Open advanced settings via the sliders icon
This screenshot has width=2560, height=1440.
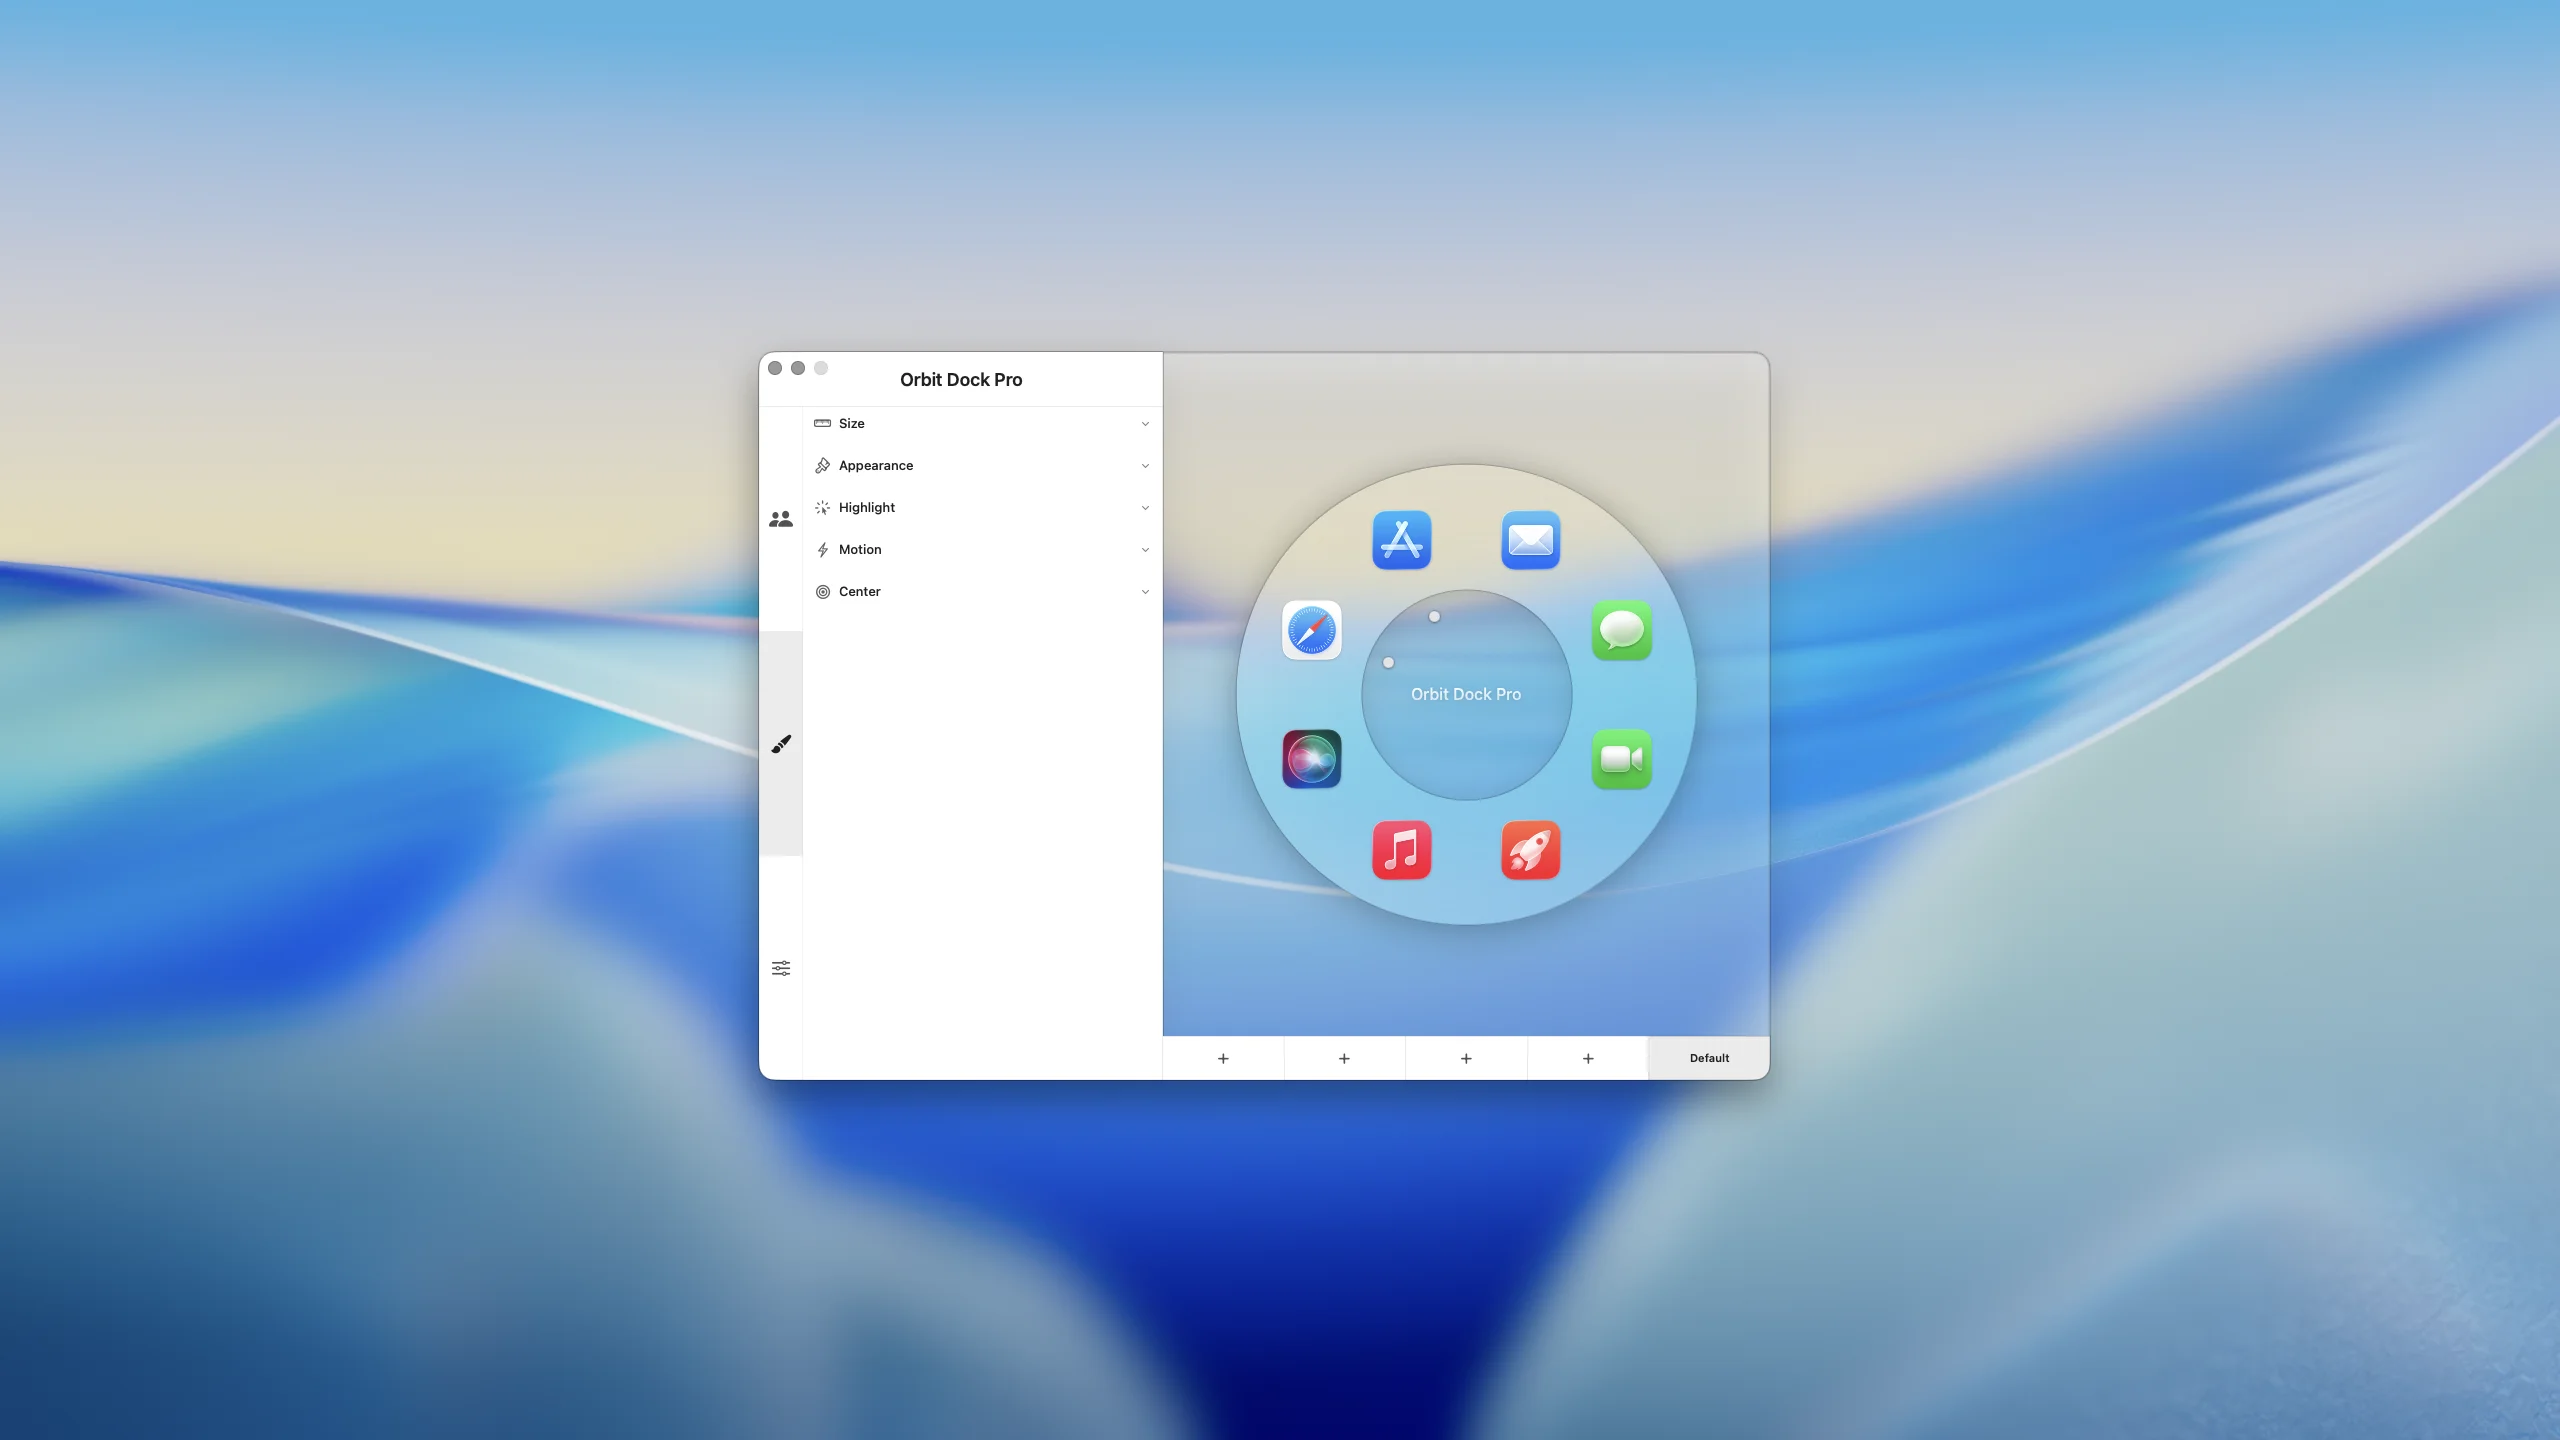click(x=781, y=968)
